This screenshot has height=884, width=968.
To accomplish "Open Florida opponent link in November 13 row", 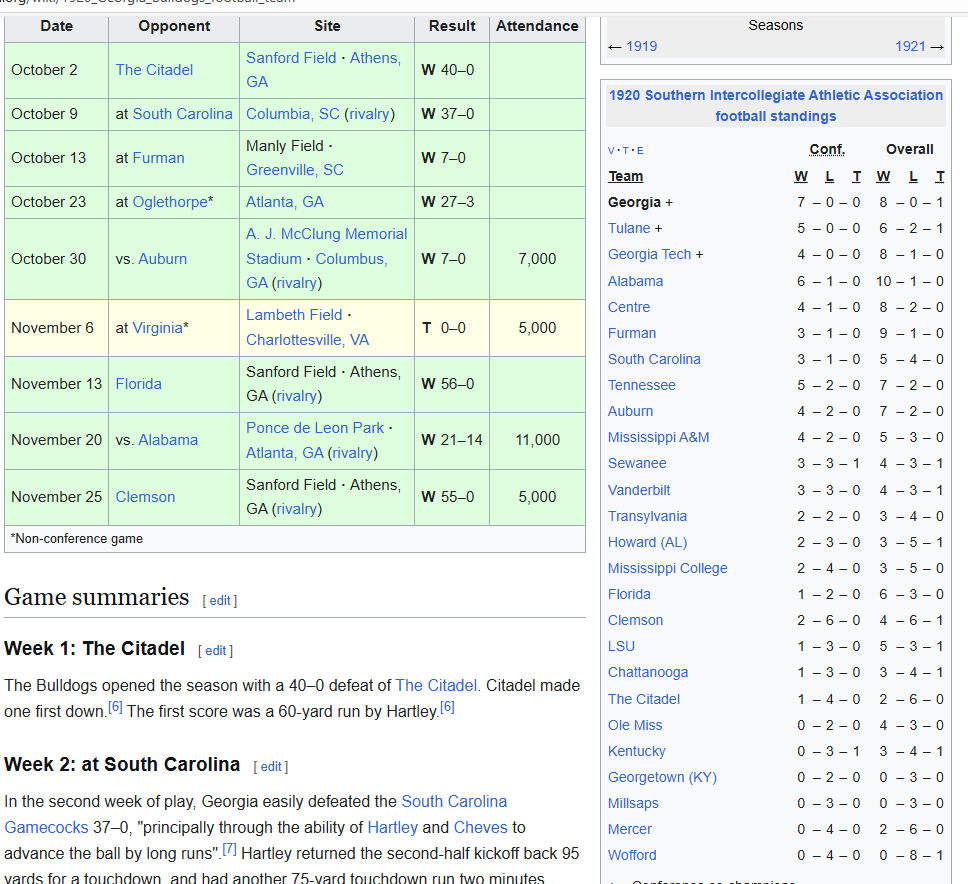I will click(138, 384).
